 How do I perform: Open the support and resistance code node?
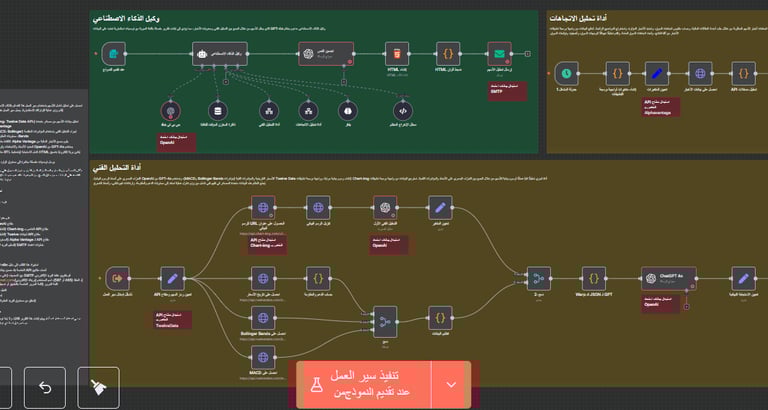(318, 279)
